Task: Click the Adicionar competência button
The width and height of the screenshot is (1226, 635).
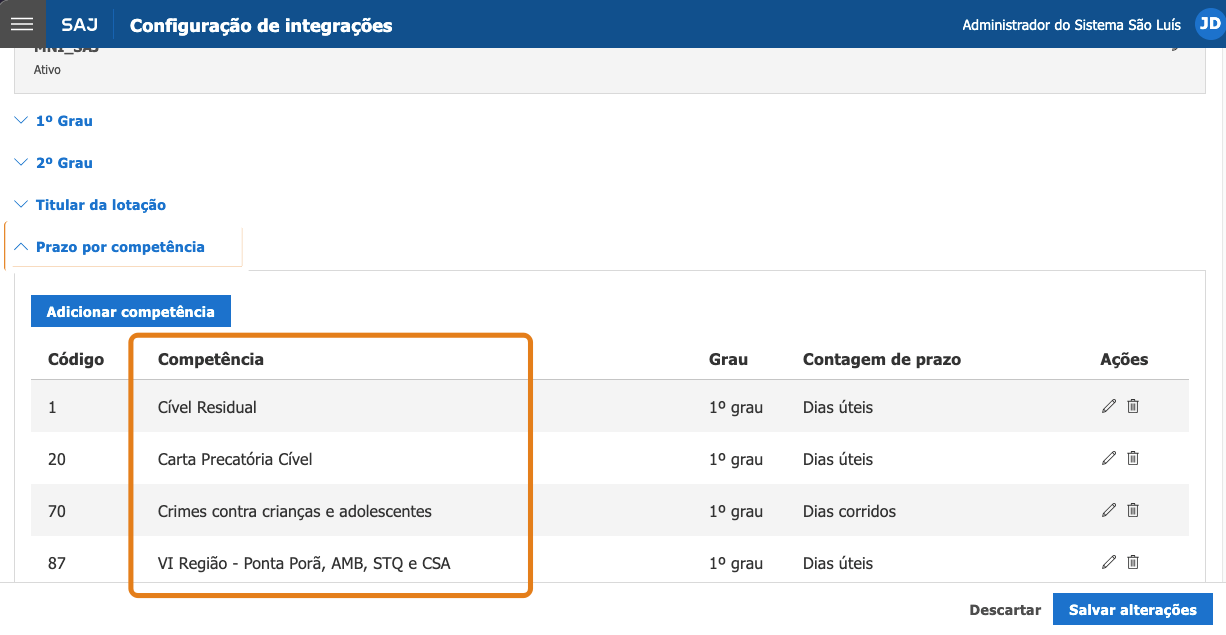Action: 130,311
